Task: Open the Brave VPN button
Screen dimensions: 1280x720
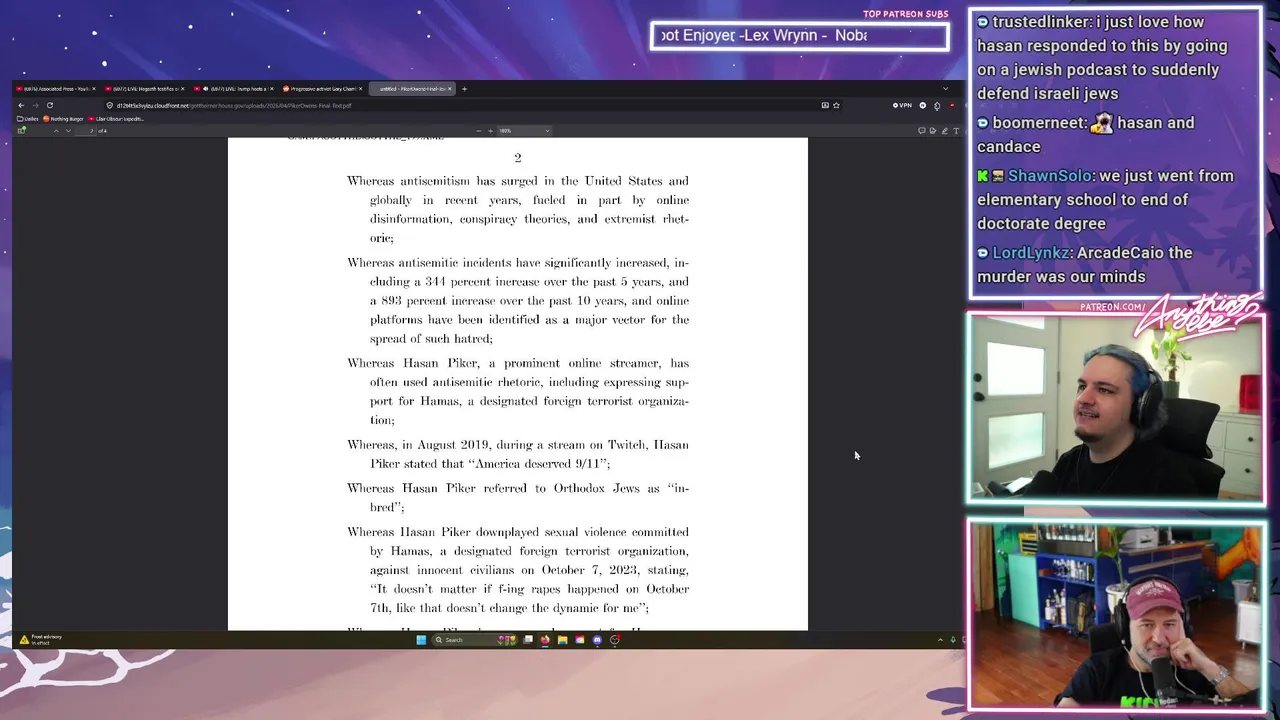Action: click(903, 105)
